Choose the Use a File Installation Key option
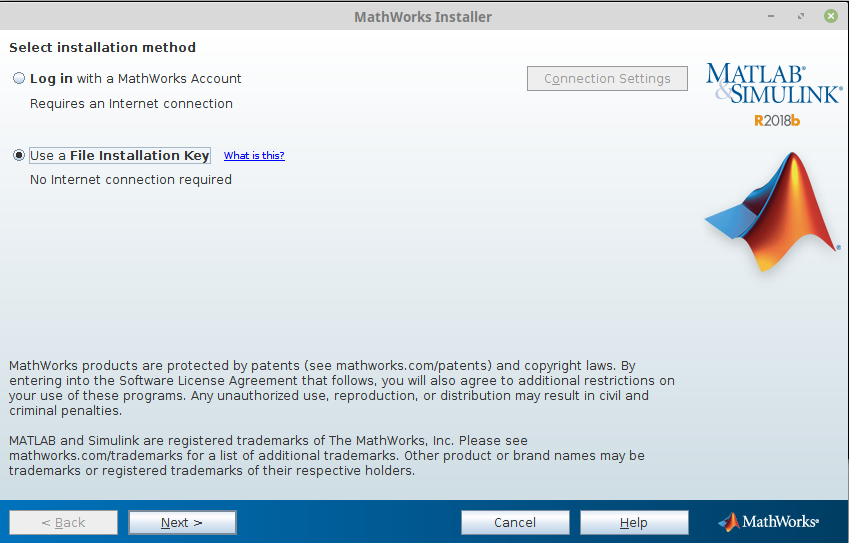This screenshot has height=543, width=849. (19, 156)
